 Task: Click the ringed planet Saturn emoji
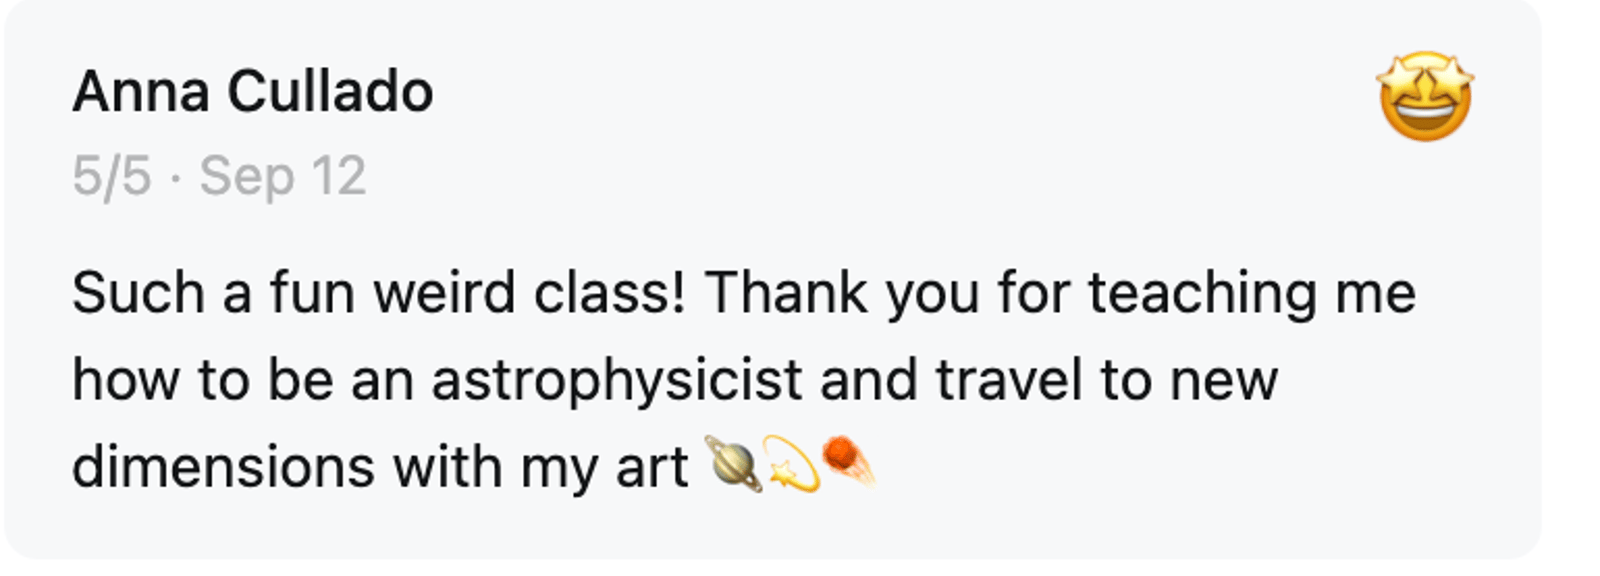click(x=733, y=464)
